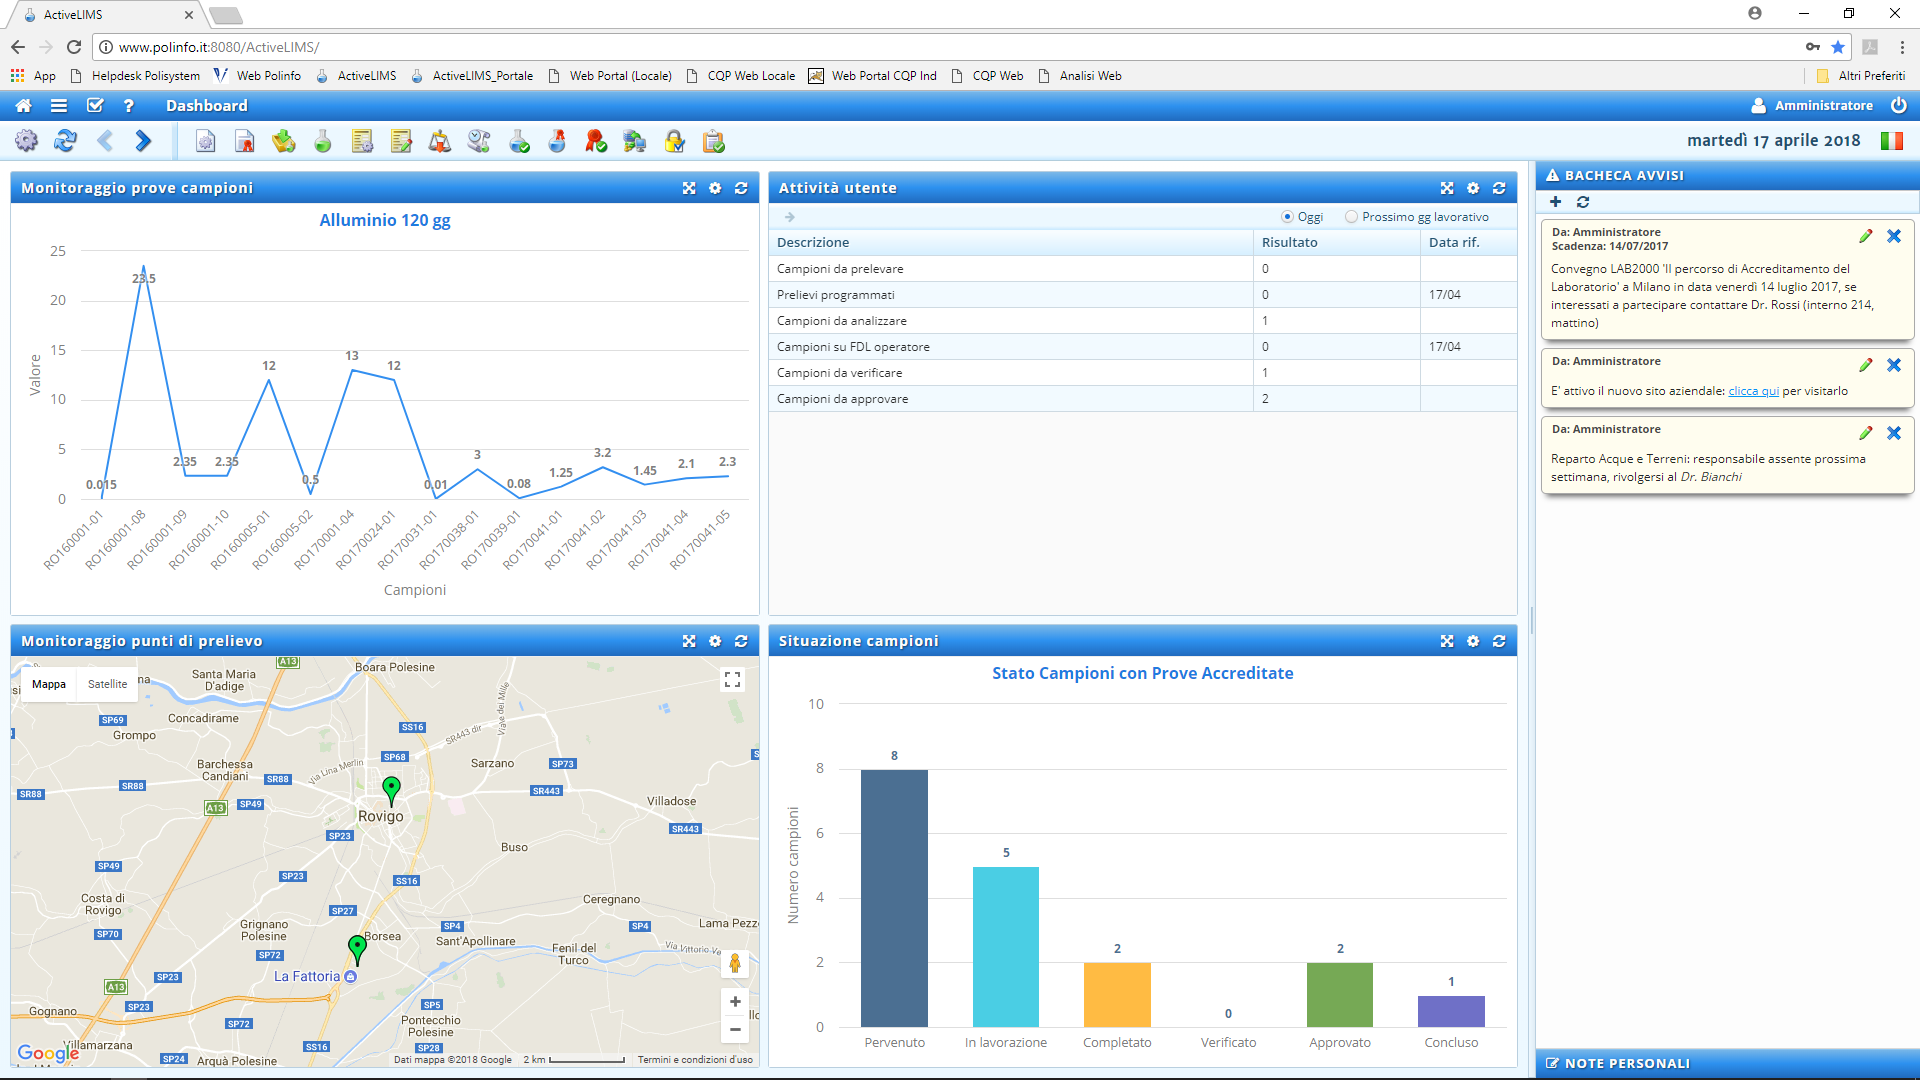Refresh Monitoraggio punti di prelievo panel

pyautogui.click(x=741, y=641)
